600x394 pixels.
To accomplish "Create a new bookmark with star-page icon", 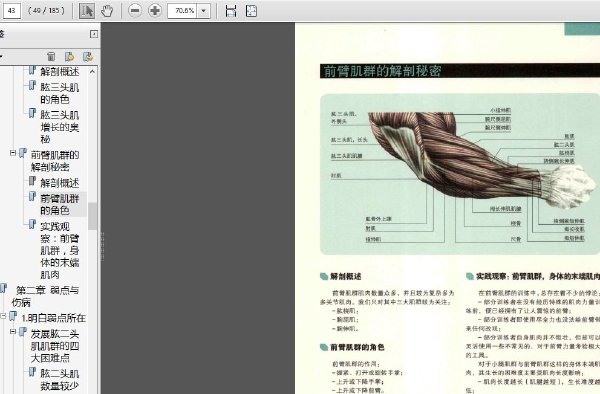I will pos(69,57).
